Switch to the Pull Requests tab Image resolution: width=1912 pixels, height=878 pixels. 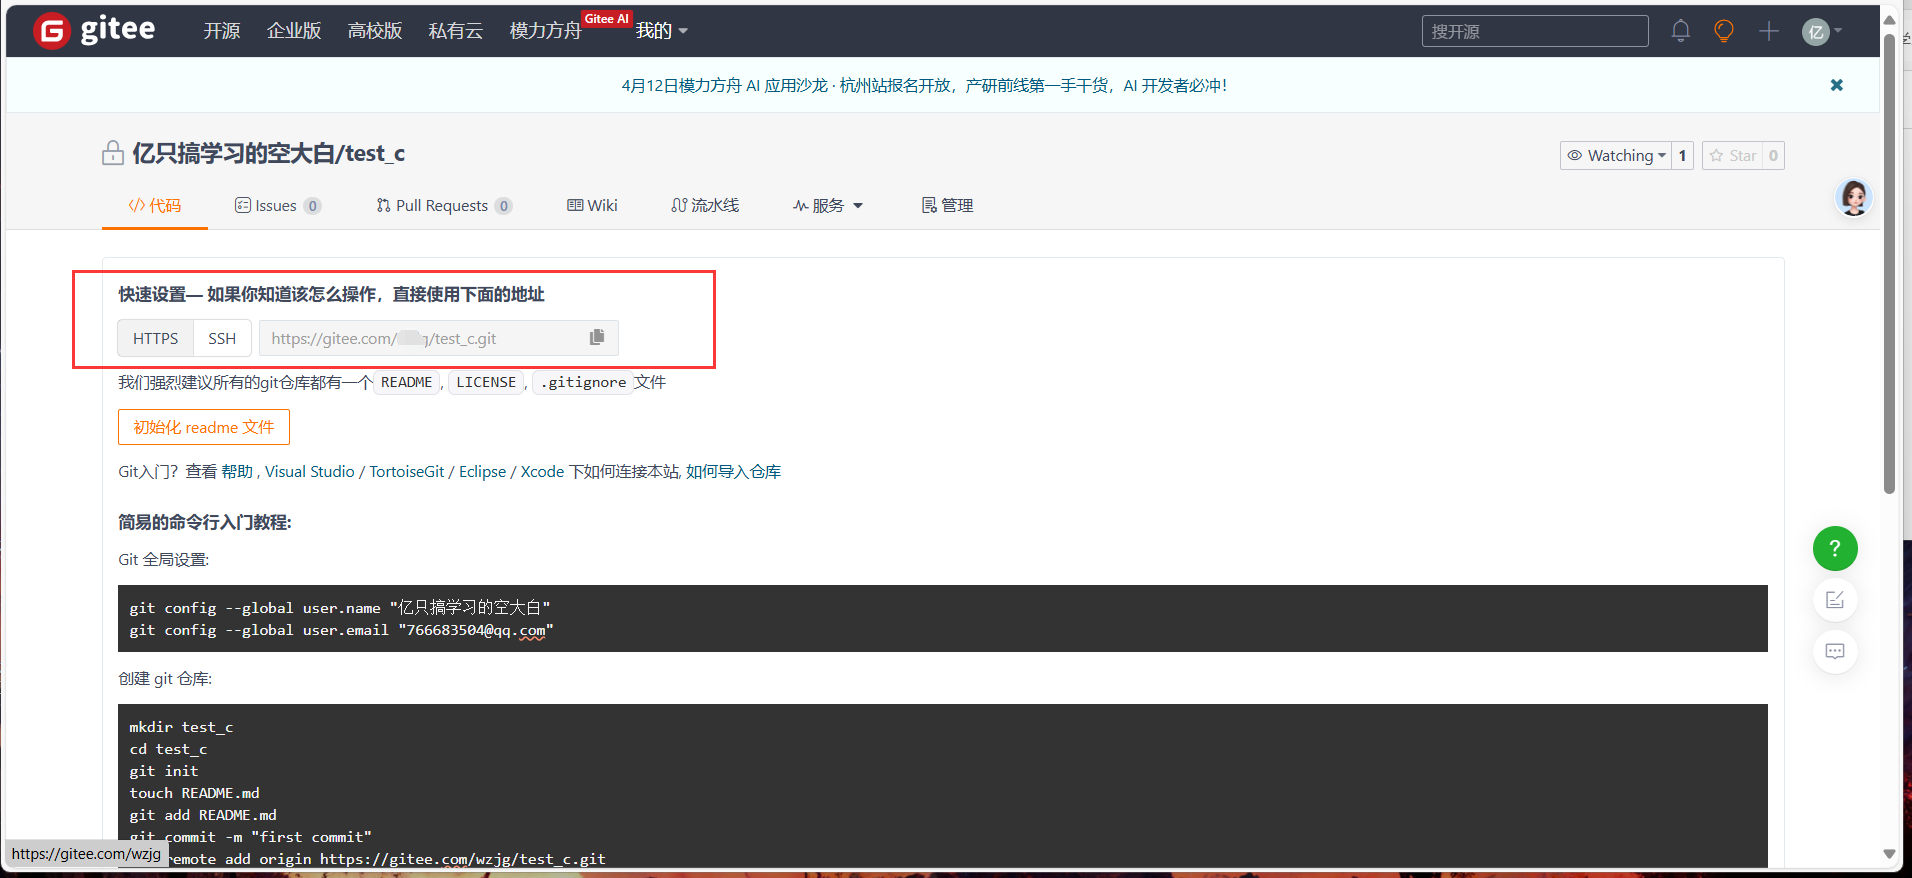click(444, 205)
